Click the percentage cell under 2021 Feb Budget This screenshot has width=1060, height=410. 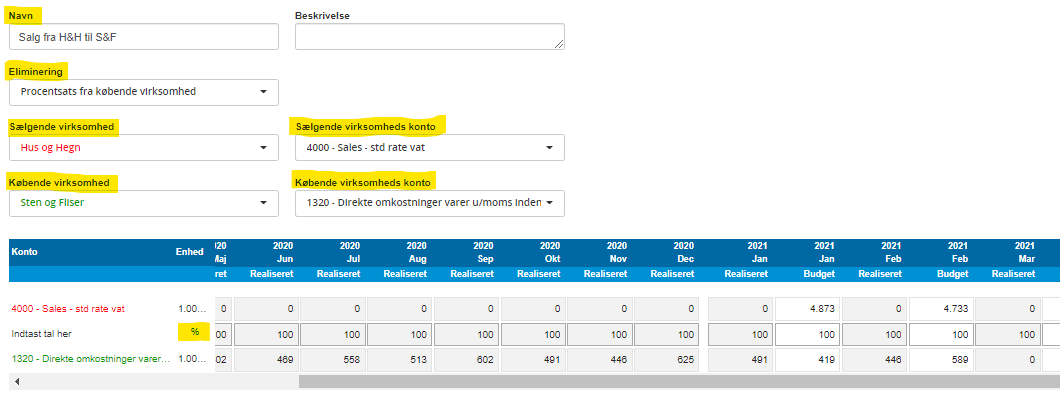coord(941,332)
